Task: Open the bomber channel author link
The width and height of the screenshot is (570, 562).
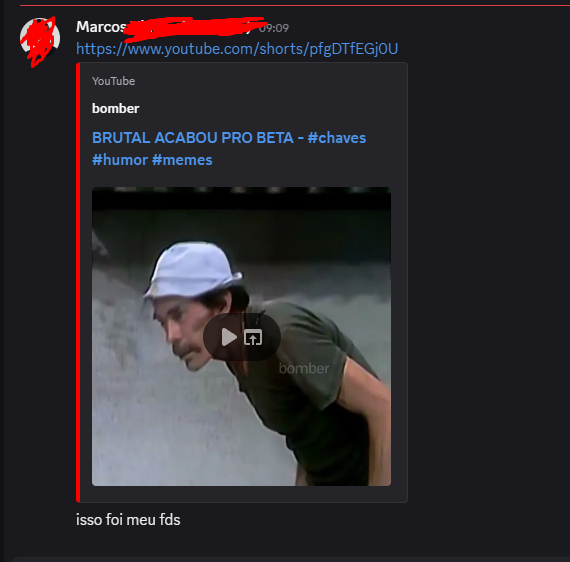Action: click(116, 108)
